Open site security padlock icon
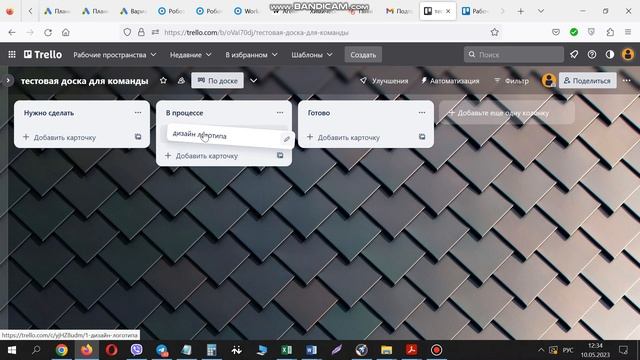The image size is (640, 360). click(x=141, y=32)
